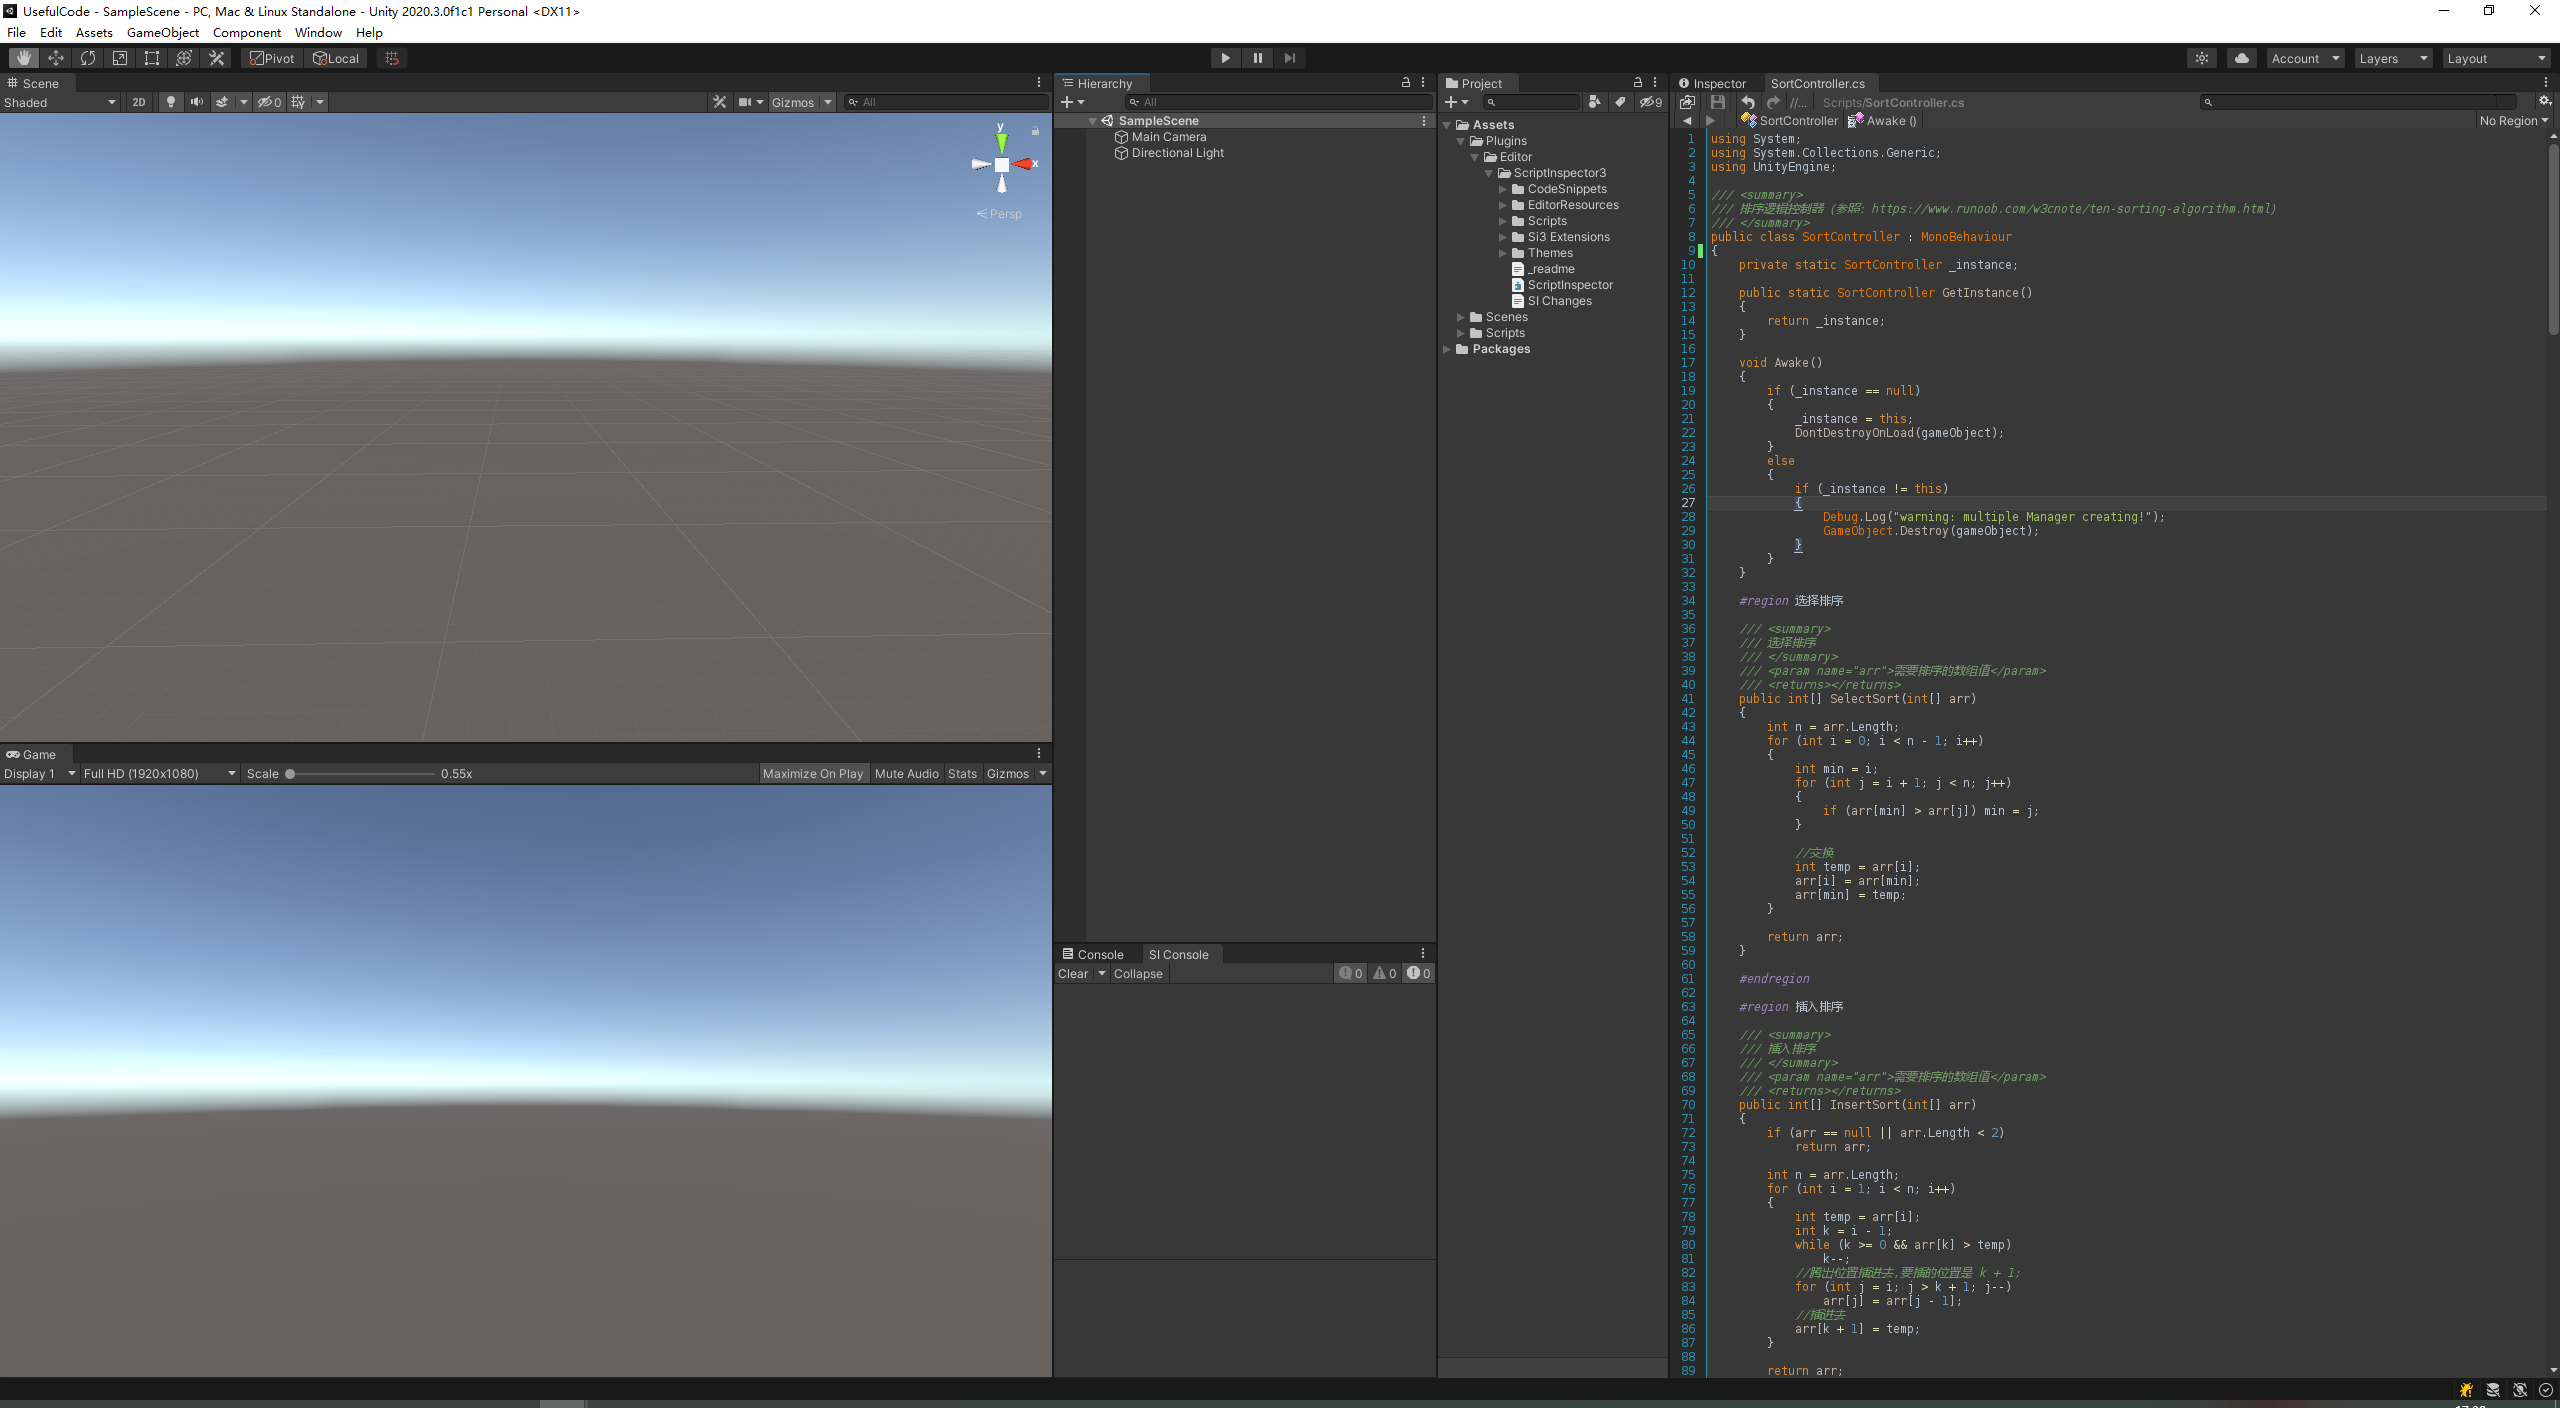Expand the CodeSnippets folder
The image size is (2560, 1408).
(x=1502, y=189)
